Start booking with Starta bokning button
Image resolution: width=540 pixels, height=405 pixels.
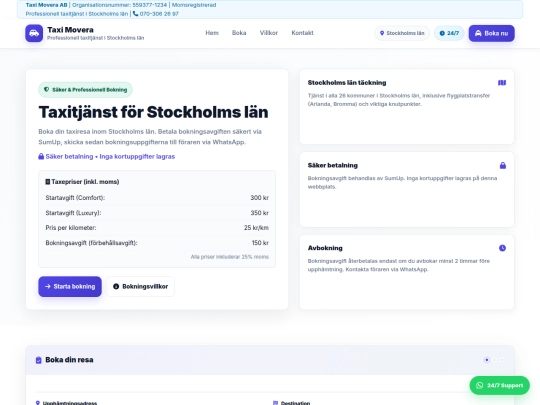70,287
